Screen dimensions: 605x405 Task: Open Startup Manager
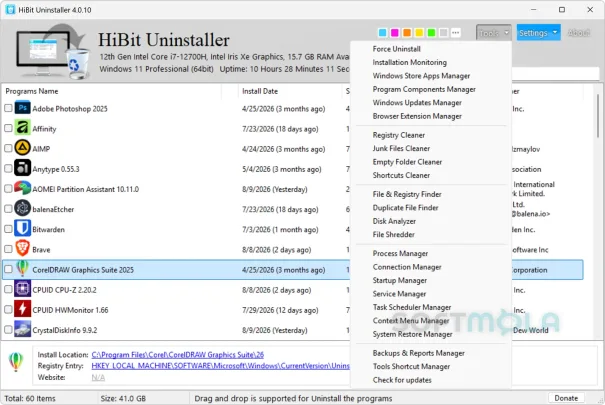point(399,280)
